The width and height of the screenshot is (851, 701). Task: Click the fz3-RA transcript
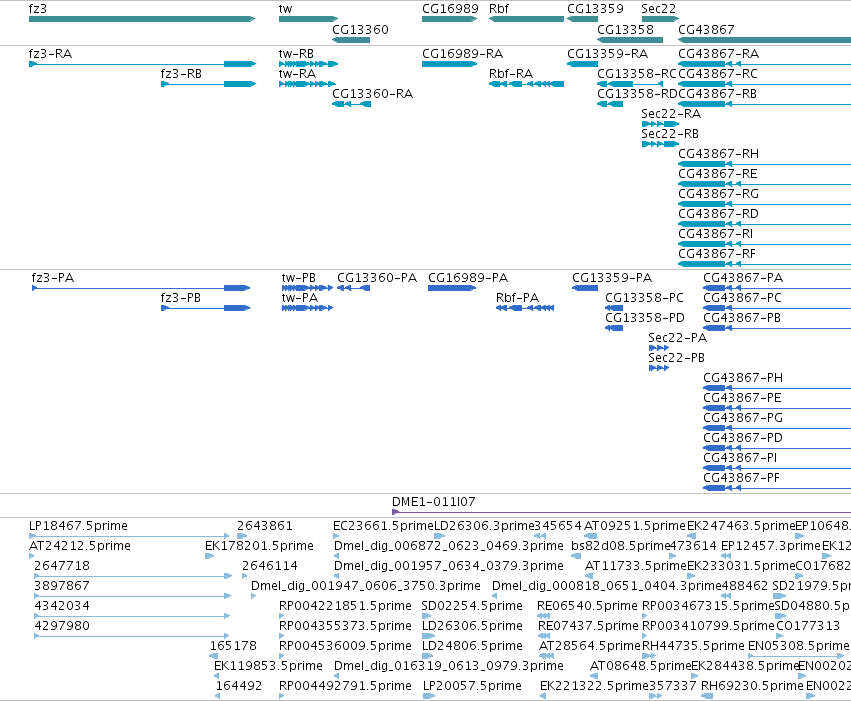pos(142,64)
